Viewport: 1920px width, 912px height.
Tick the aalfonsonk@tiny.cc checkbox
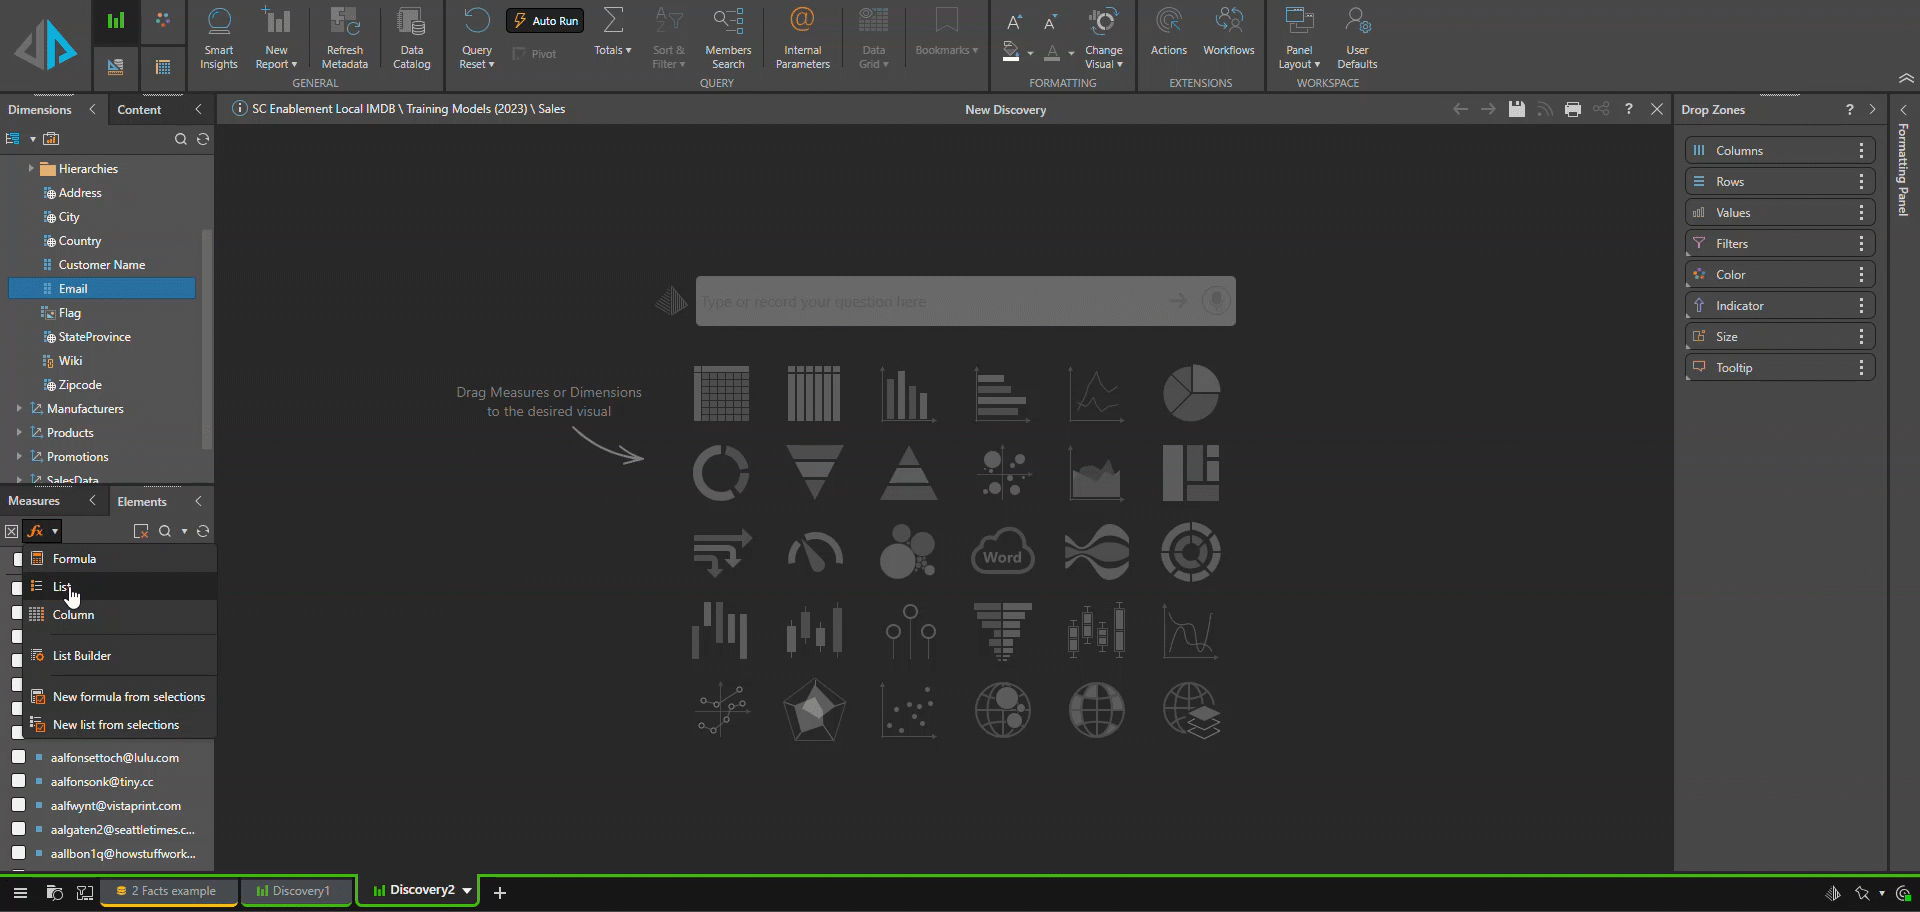[x=18, y=781]
